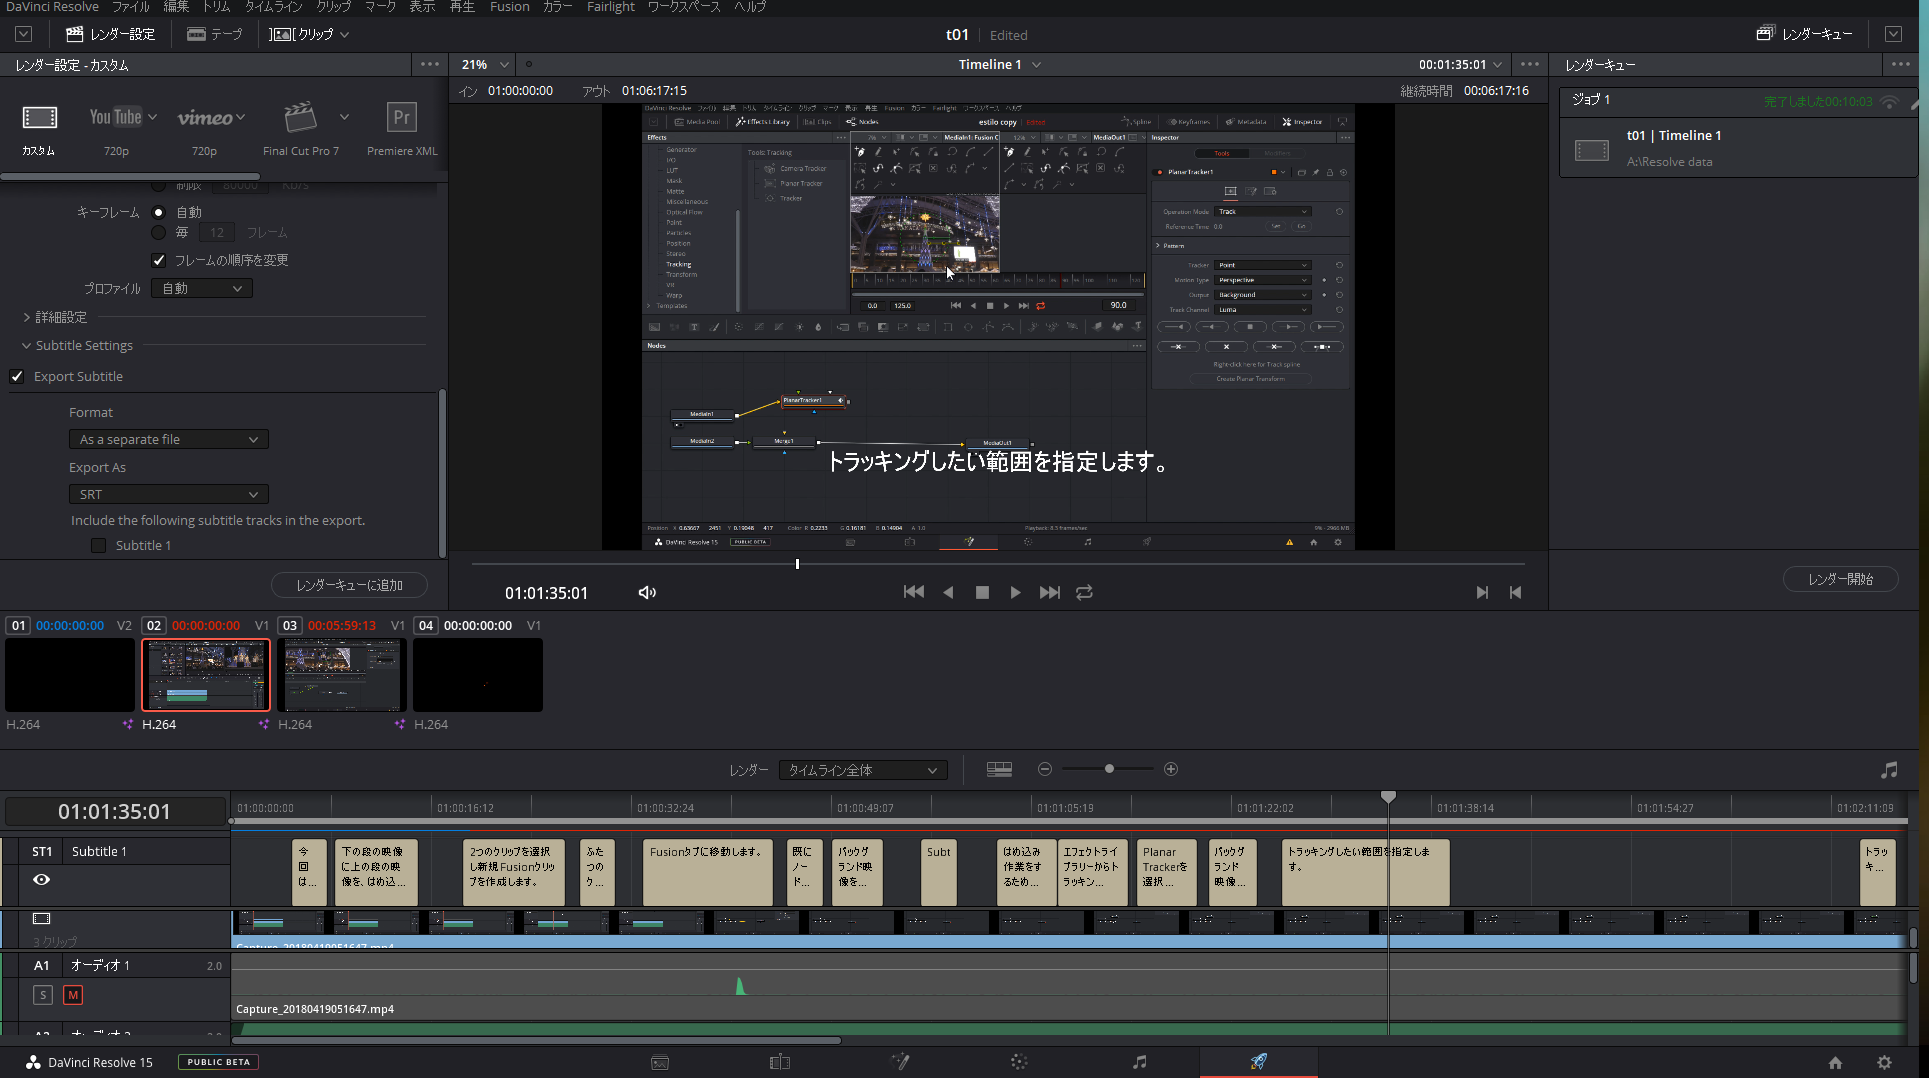This screenshot has height=1078, width=1929.
Task: Choose the Vimeo render preset
Action: (205, 118)
